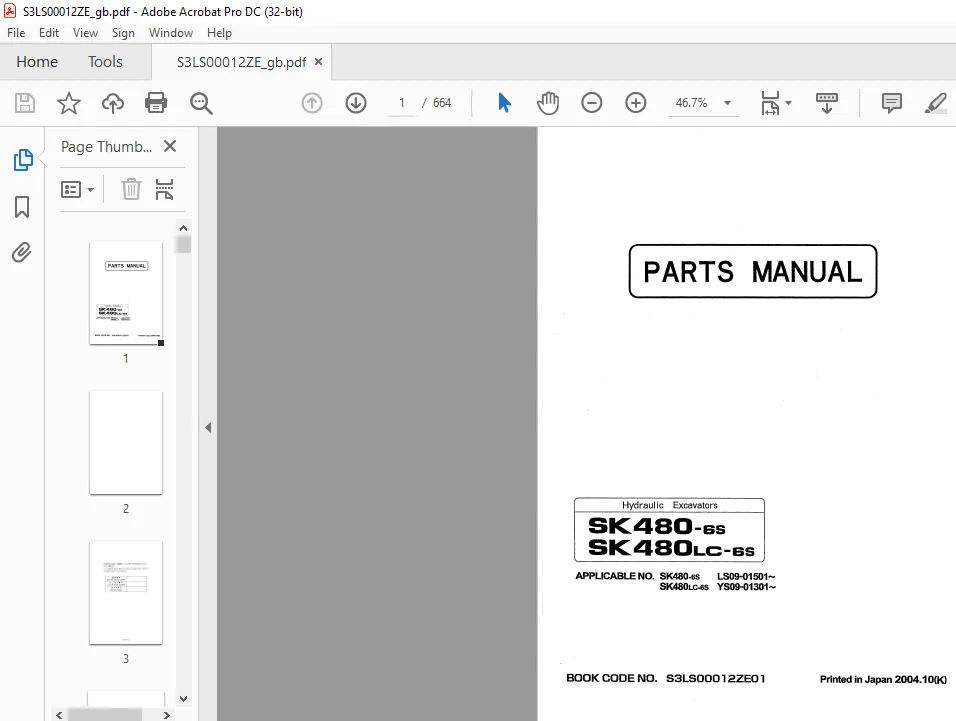Open the Sign menu
This screenshot has height=721, width=956.
click(123, 33)
